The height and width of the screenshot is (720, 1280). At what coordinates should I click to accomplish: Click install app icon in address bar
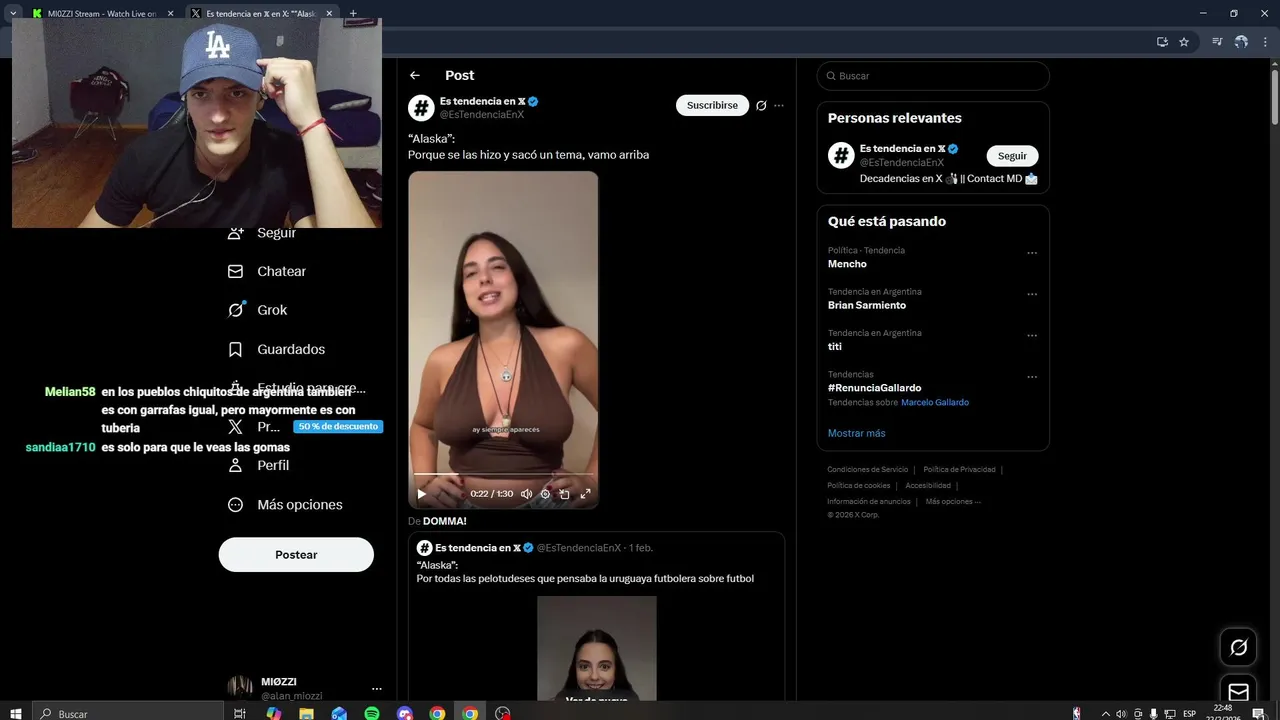tap(1162, 42)
